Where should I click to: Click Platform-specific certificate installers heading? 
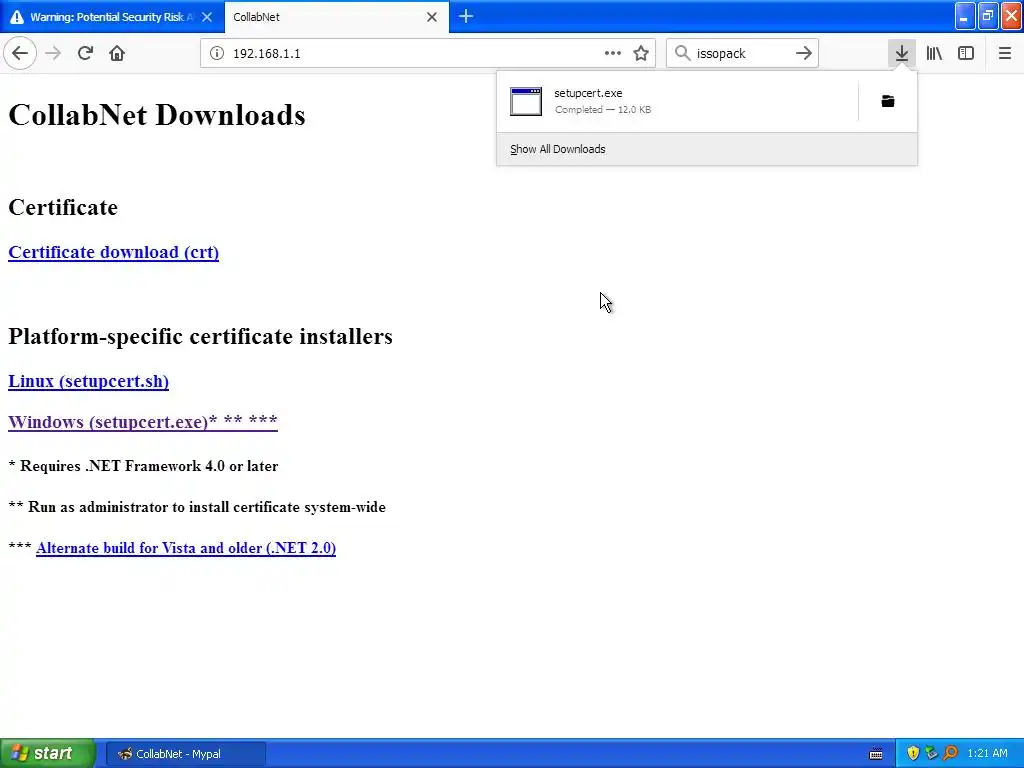(200, 336)
